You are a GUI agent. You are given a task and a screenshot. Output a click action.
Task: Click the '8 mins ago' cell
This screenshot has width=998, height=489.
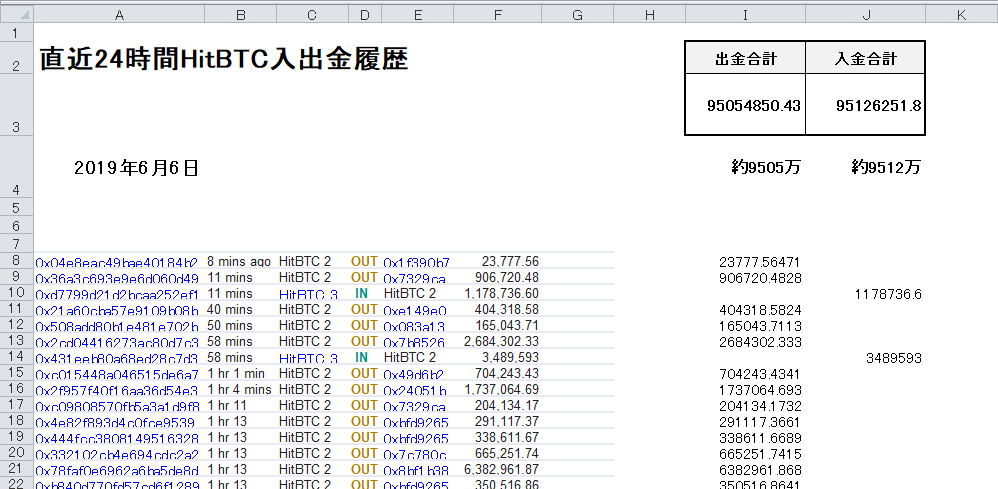pos(239,262)
